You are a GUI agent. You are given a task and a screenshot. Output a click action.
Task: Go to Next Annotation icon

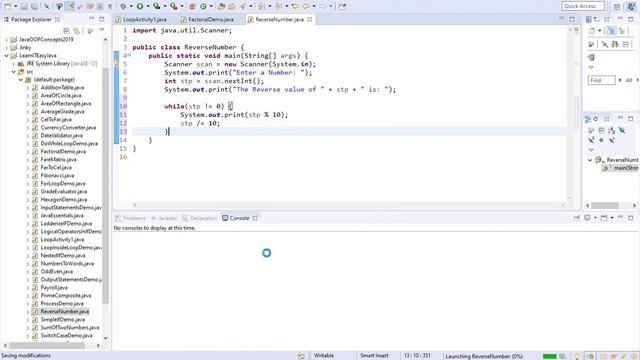pos(260,6)
